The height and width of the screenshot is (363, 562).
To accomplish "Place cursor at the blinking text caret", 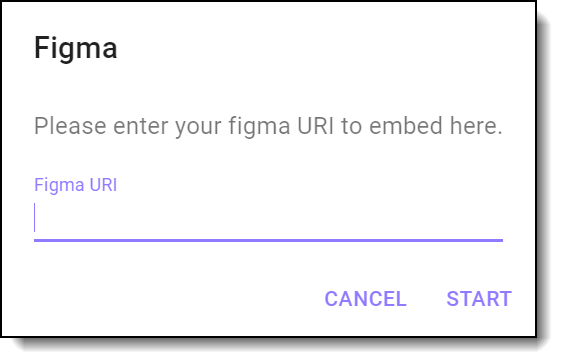I will click(35, 218).
